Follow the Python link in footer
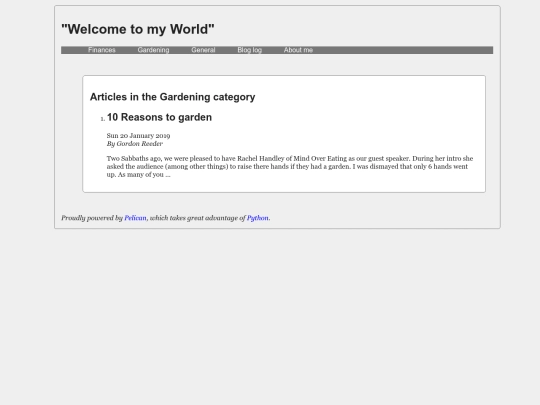The width and height of the screenshot is (540, 405). pos(258,218)
